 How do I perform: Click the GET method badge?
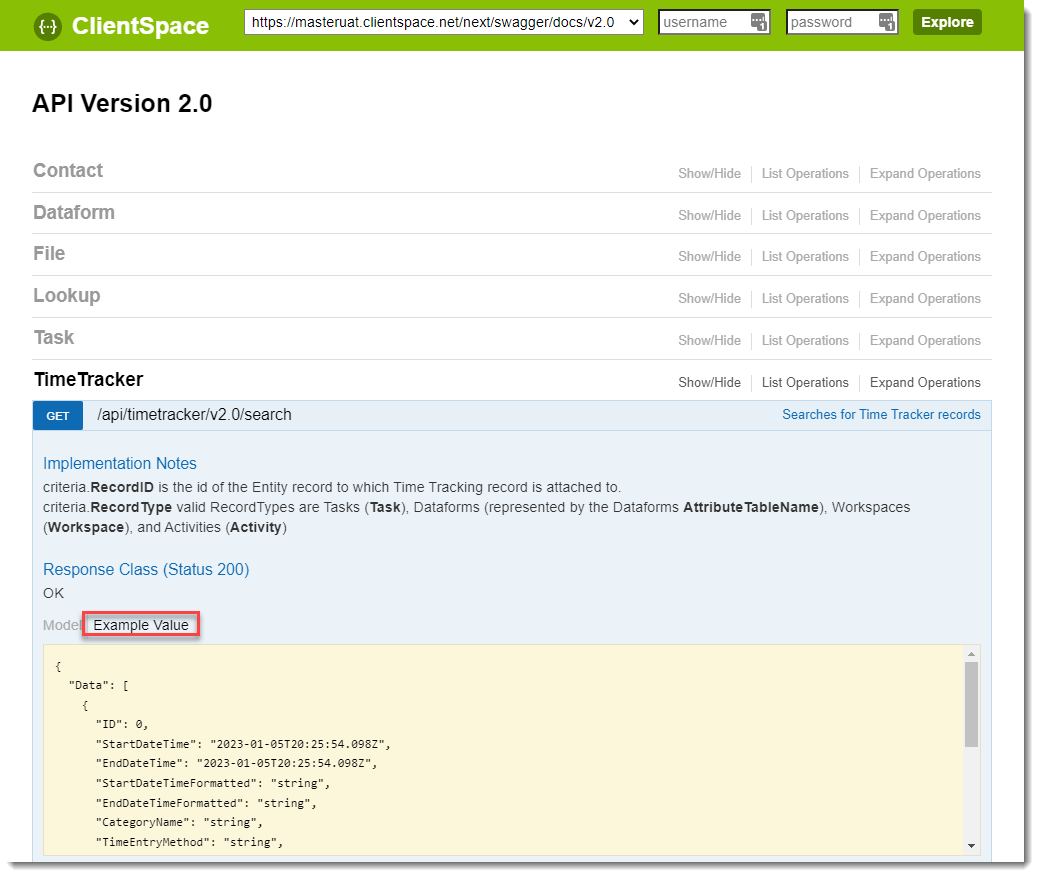[x=58, y=416]
